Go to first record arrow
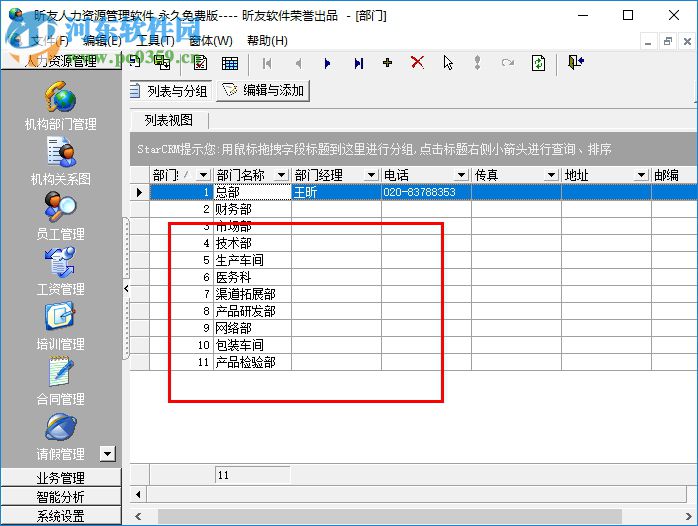698x526 pixels. point(267,63)
